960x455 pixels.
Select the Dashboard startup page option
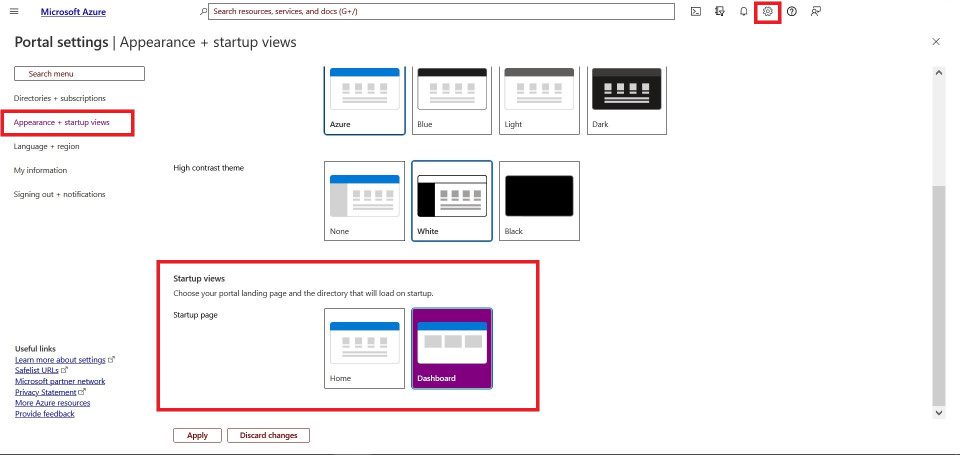[x=452, y=347]
